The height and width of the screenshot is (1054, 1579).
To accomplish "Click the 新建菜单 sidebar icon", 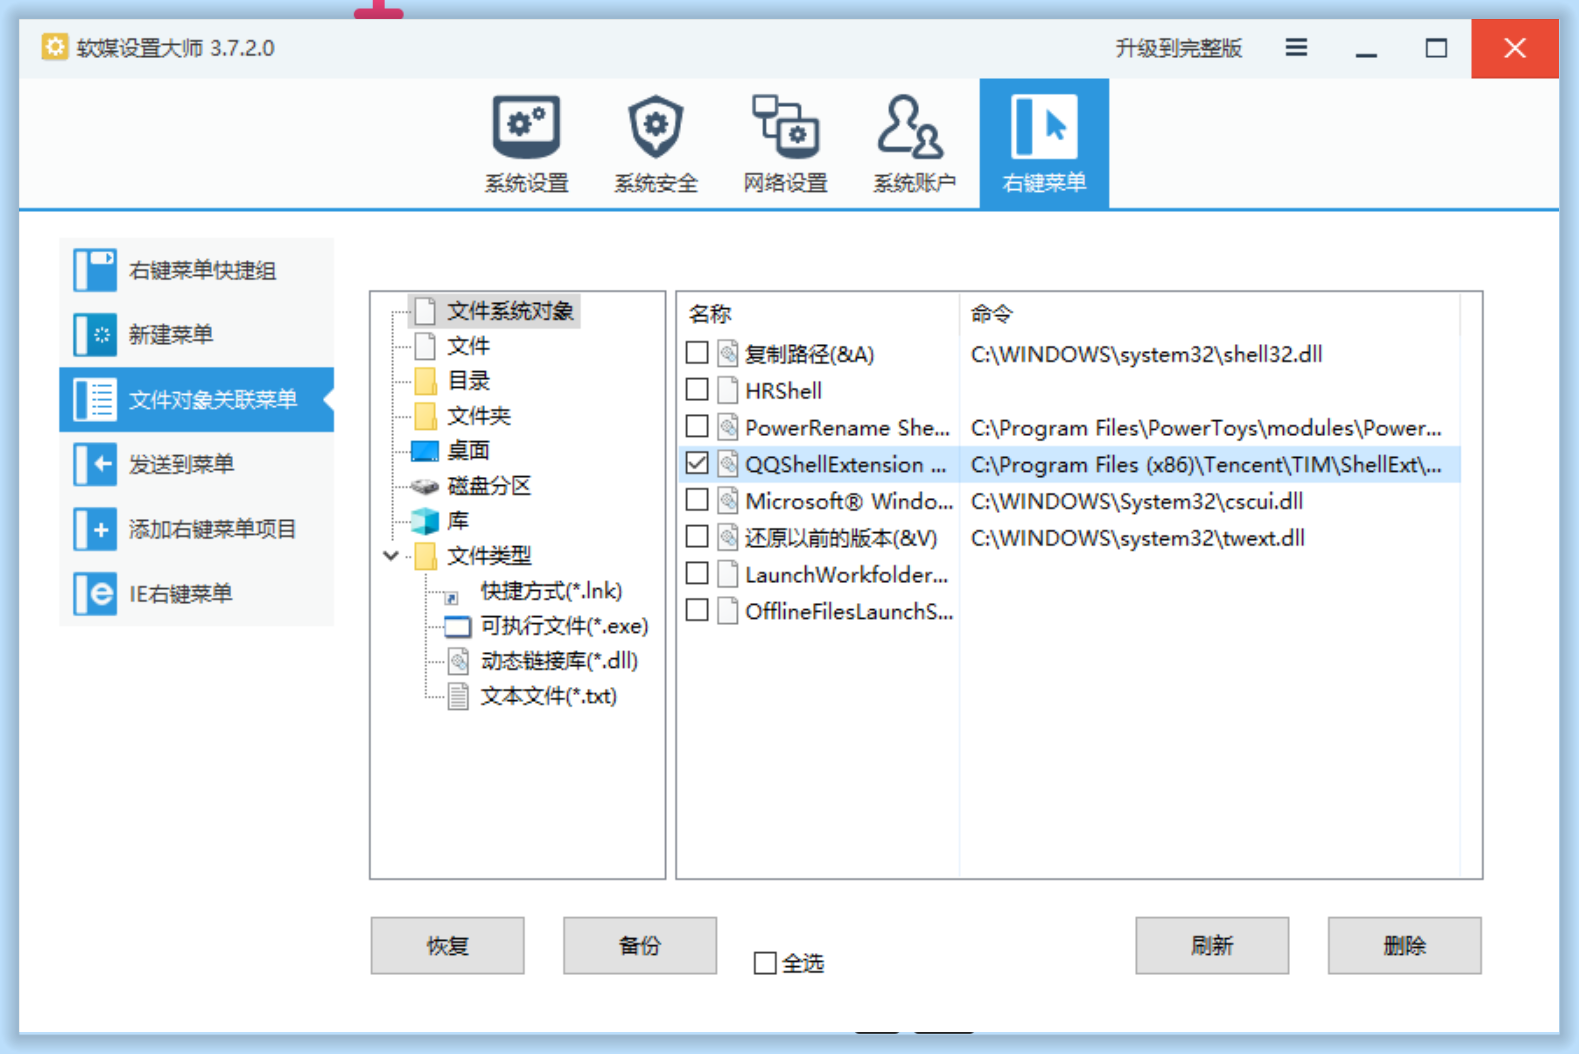I will [95, 335].
